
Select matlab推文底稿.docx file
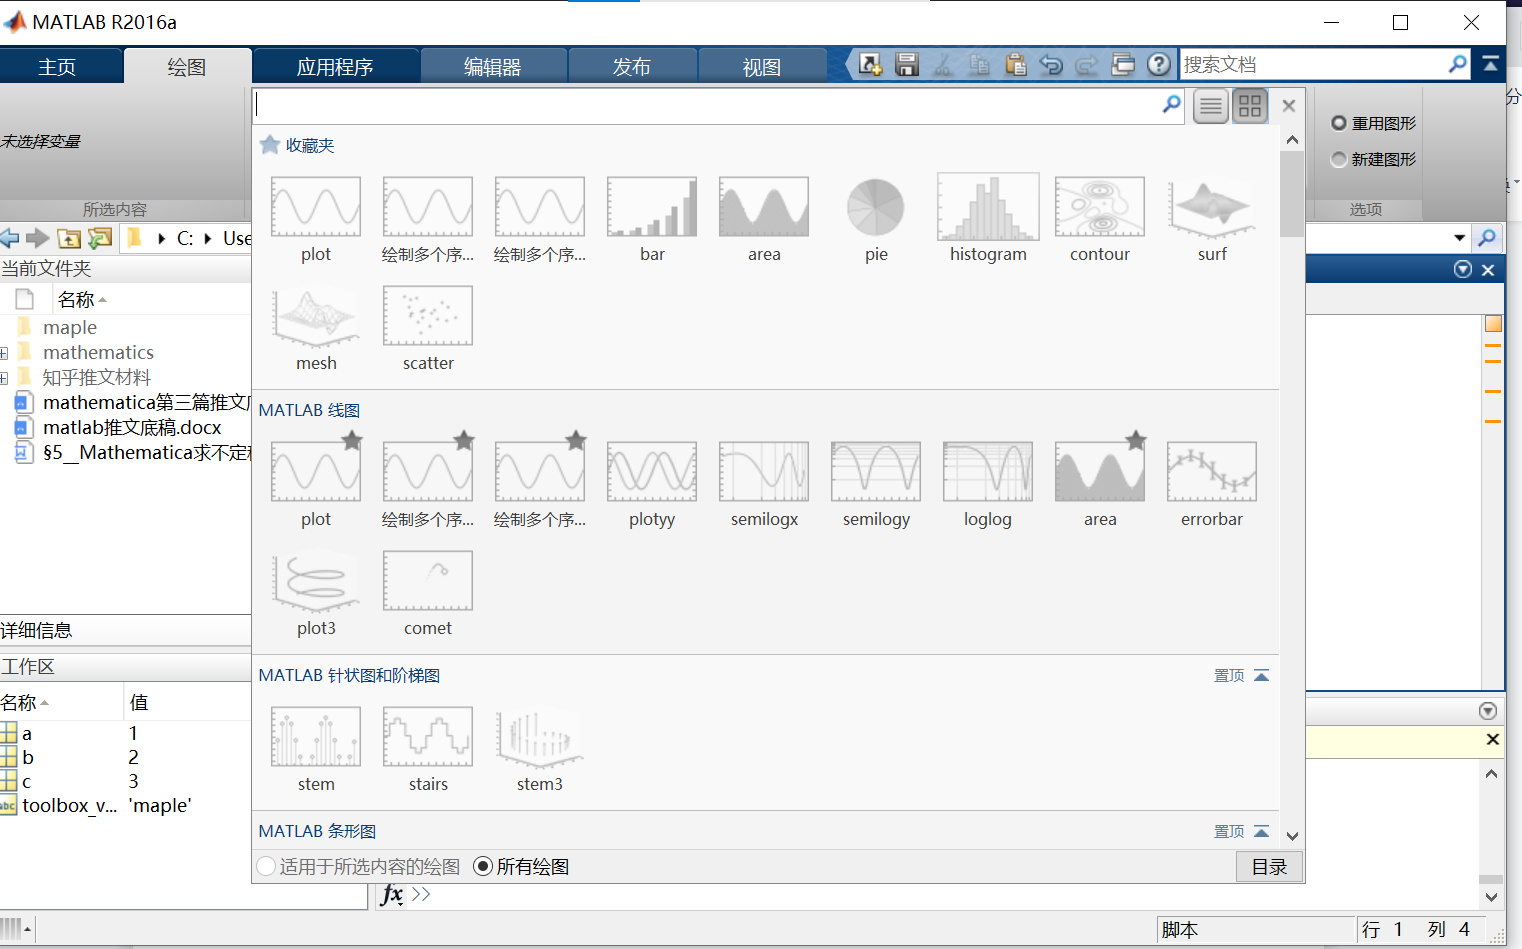[132, 428]
